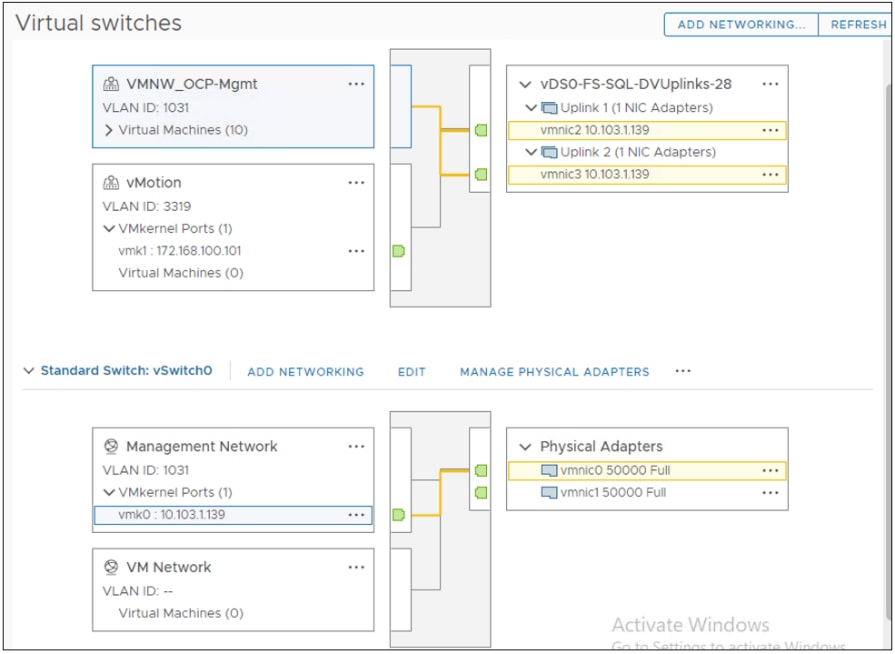Collapse Uplink 1 (1 NIC Adapters)
The height and width of the screenshot is (654, 895).
(x=532, y=107)
